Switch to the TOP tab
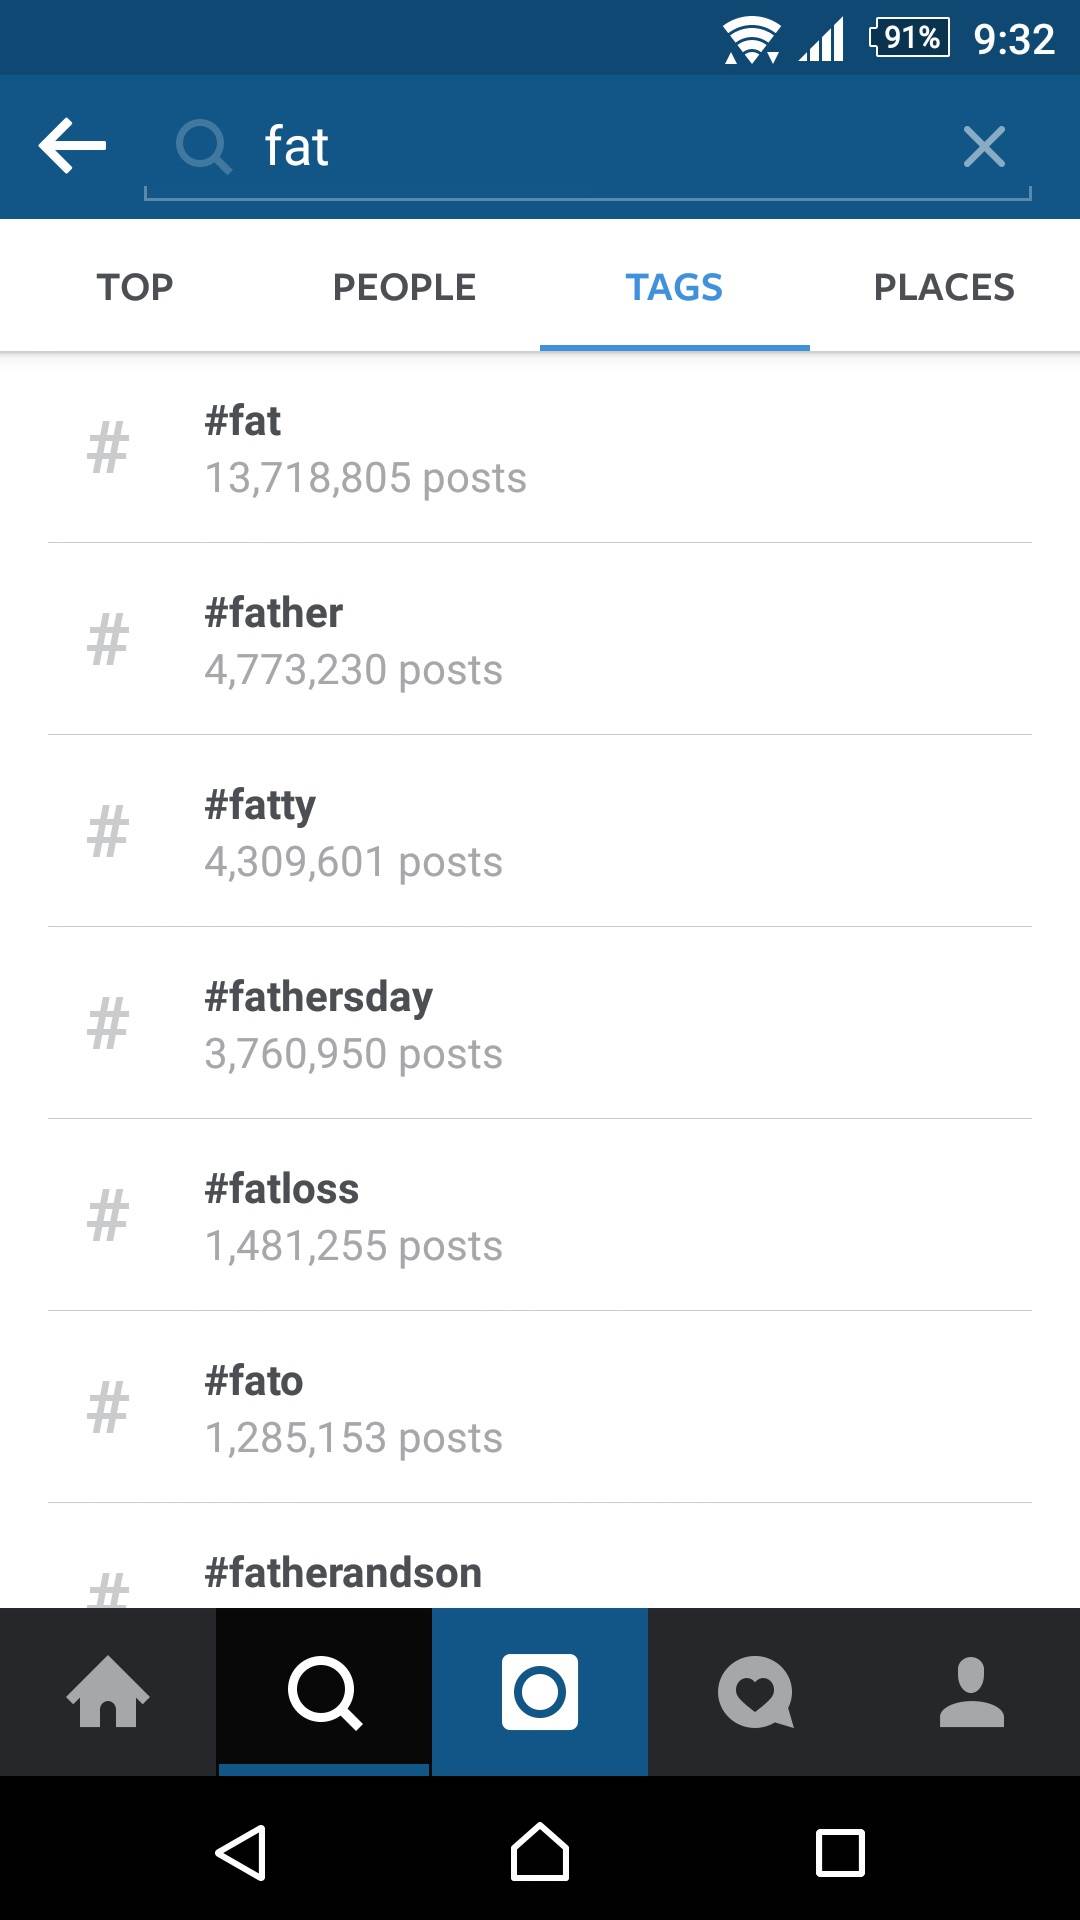The image size is (1080, 1920). pos(135,287)
